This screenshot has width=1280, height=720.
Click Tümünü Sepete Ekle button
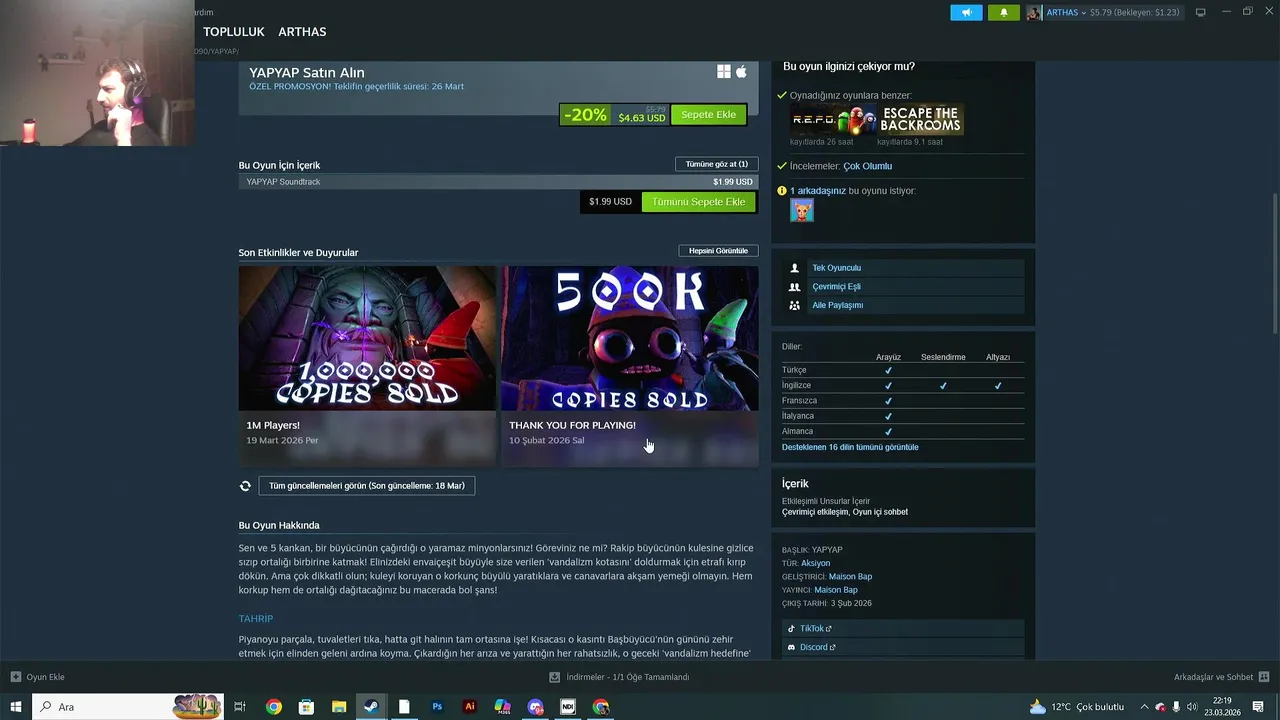pos(699,202)
